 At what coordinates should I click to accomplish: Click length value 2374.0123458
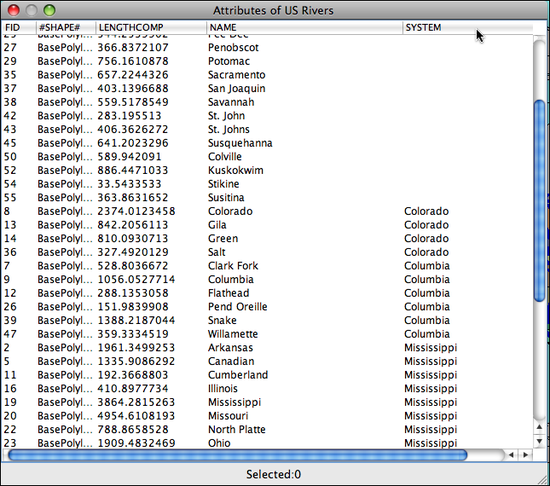(x=136, y=211)
